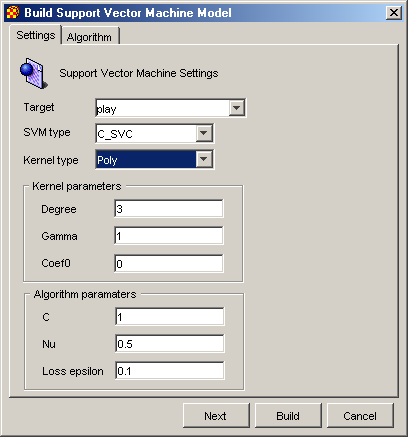
Task: Open the Kernel type dropdown arrow
Action: pos(204,159)
